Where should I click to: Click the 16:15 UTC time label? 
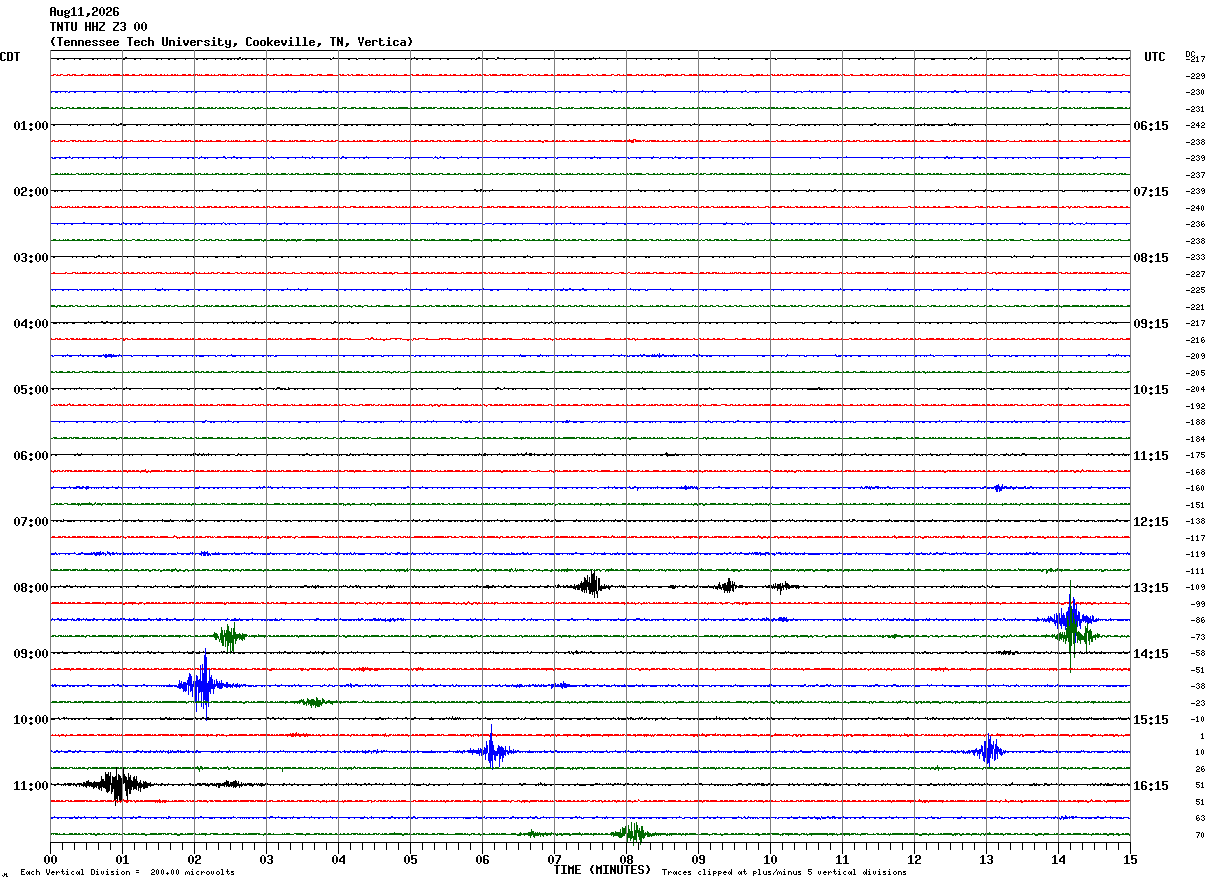pyautogui.click(x=1150, y=786)
